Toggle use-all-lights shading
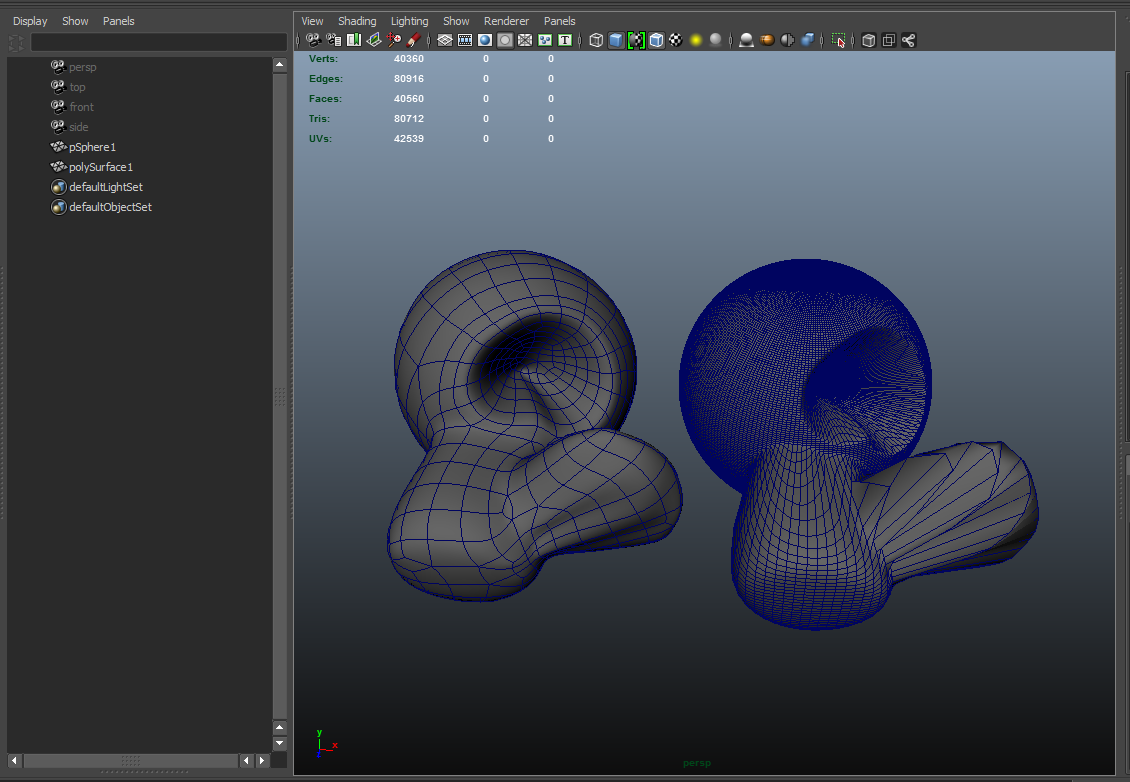Viewport: 1130px width, 782px height. pyautogui.click(x=695, y=41)
